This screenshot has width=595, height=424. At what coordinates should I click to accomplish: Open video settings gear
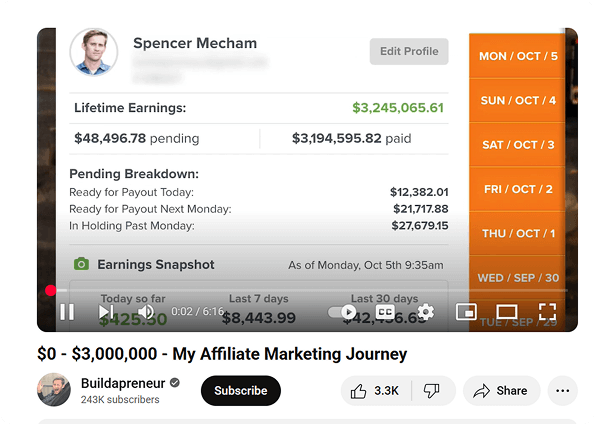pyautogui.click(x=426, y=312)
